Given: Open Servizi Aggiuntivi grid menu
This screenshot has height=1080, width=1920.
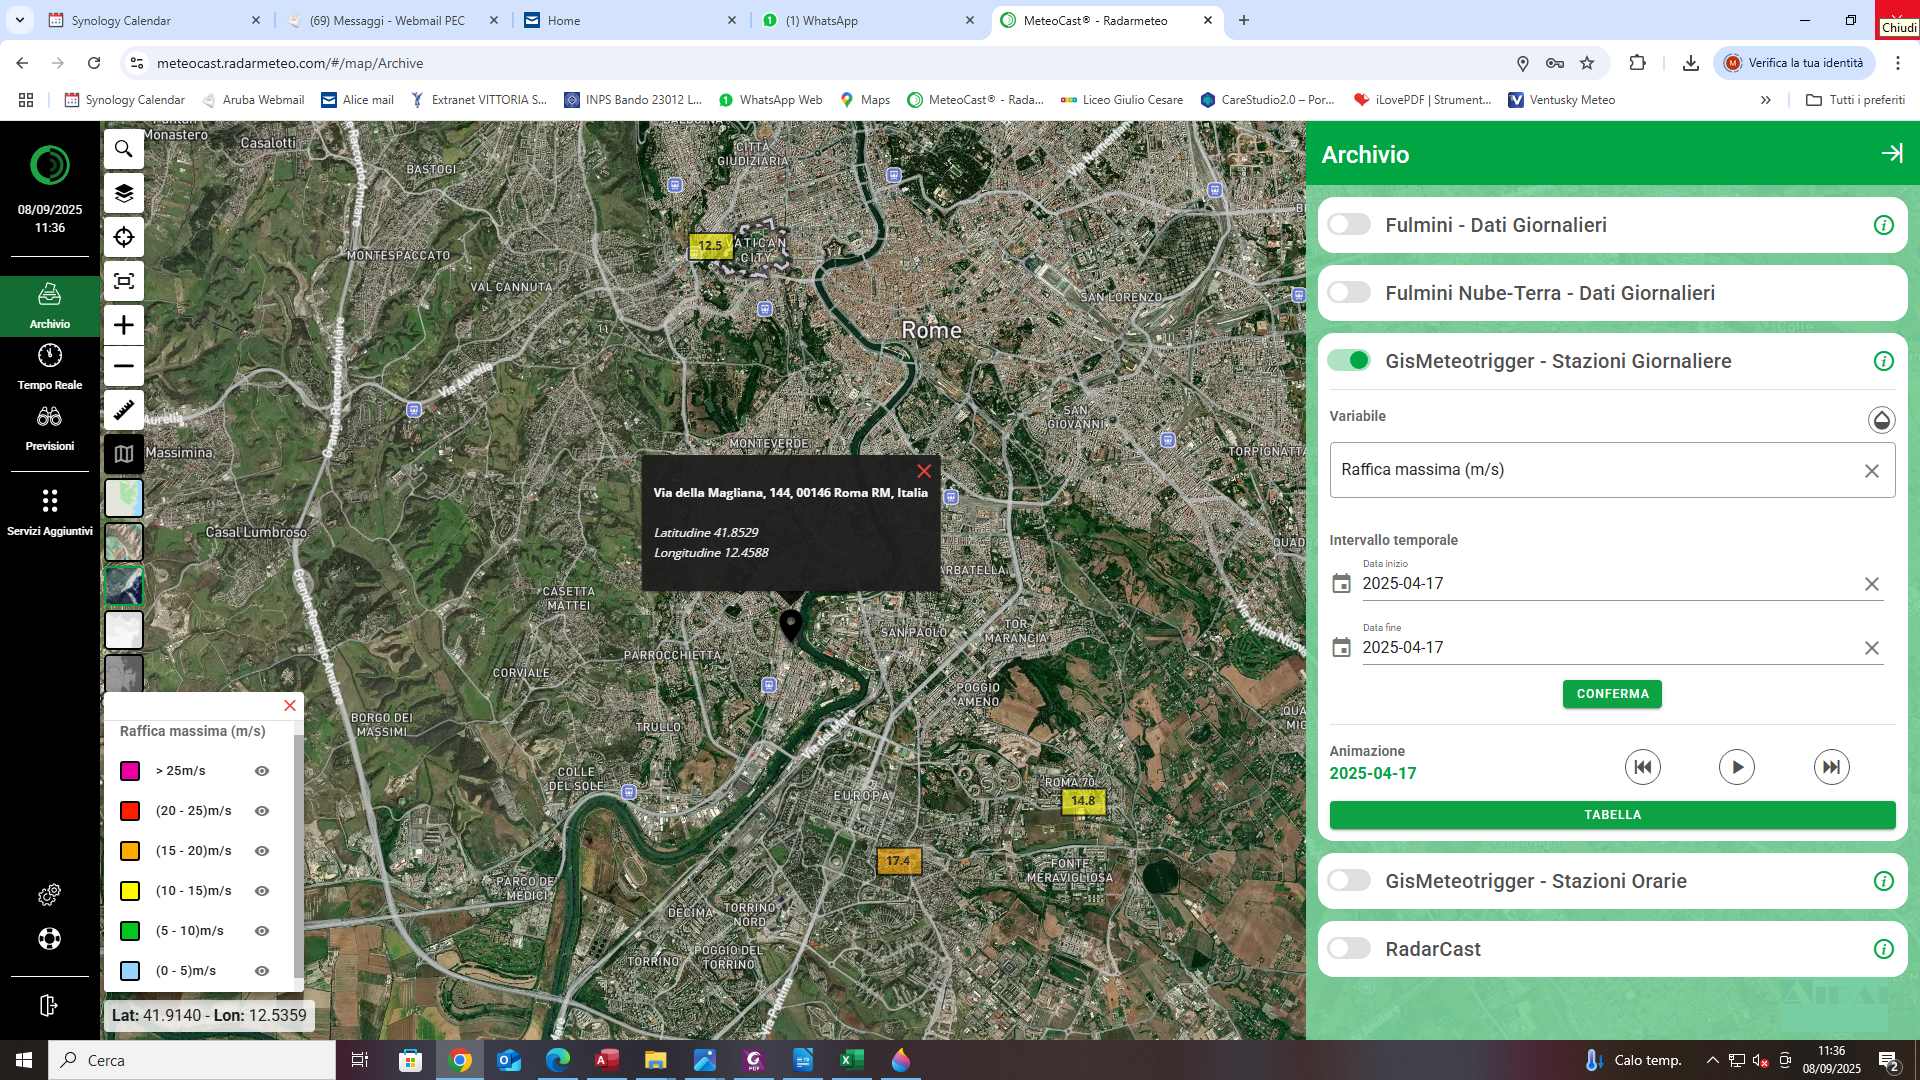Looking at the screenshot, I should 50,511.
